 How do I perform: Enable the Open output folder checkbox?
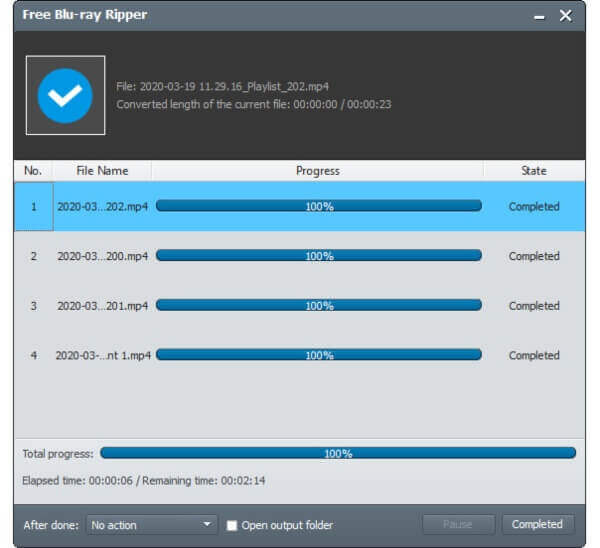click(x=232, y=525)
